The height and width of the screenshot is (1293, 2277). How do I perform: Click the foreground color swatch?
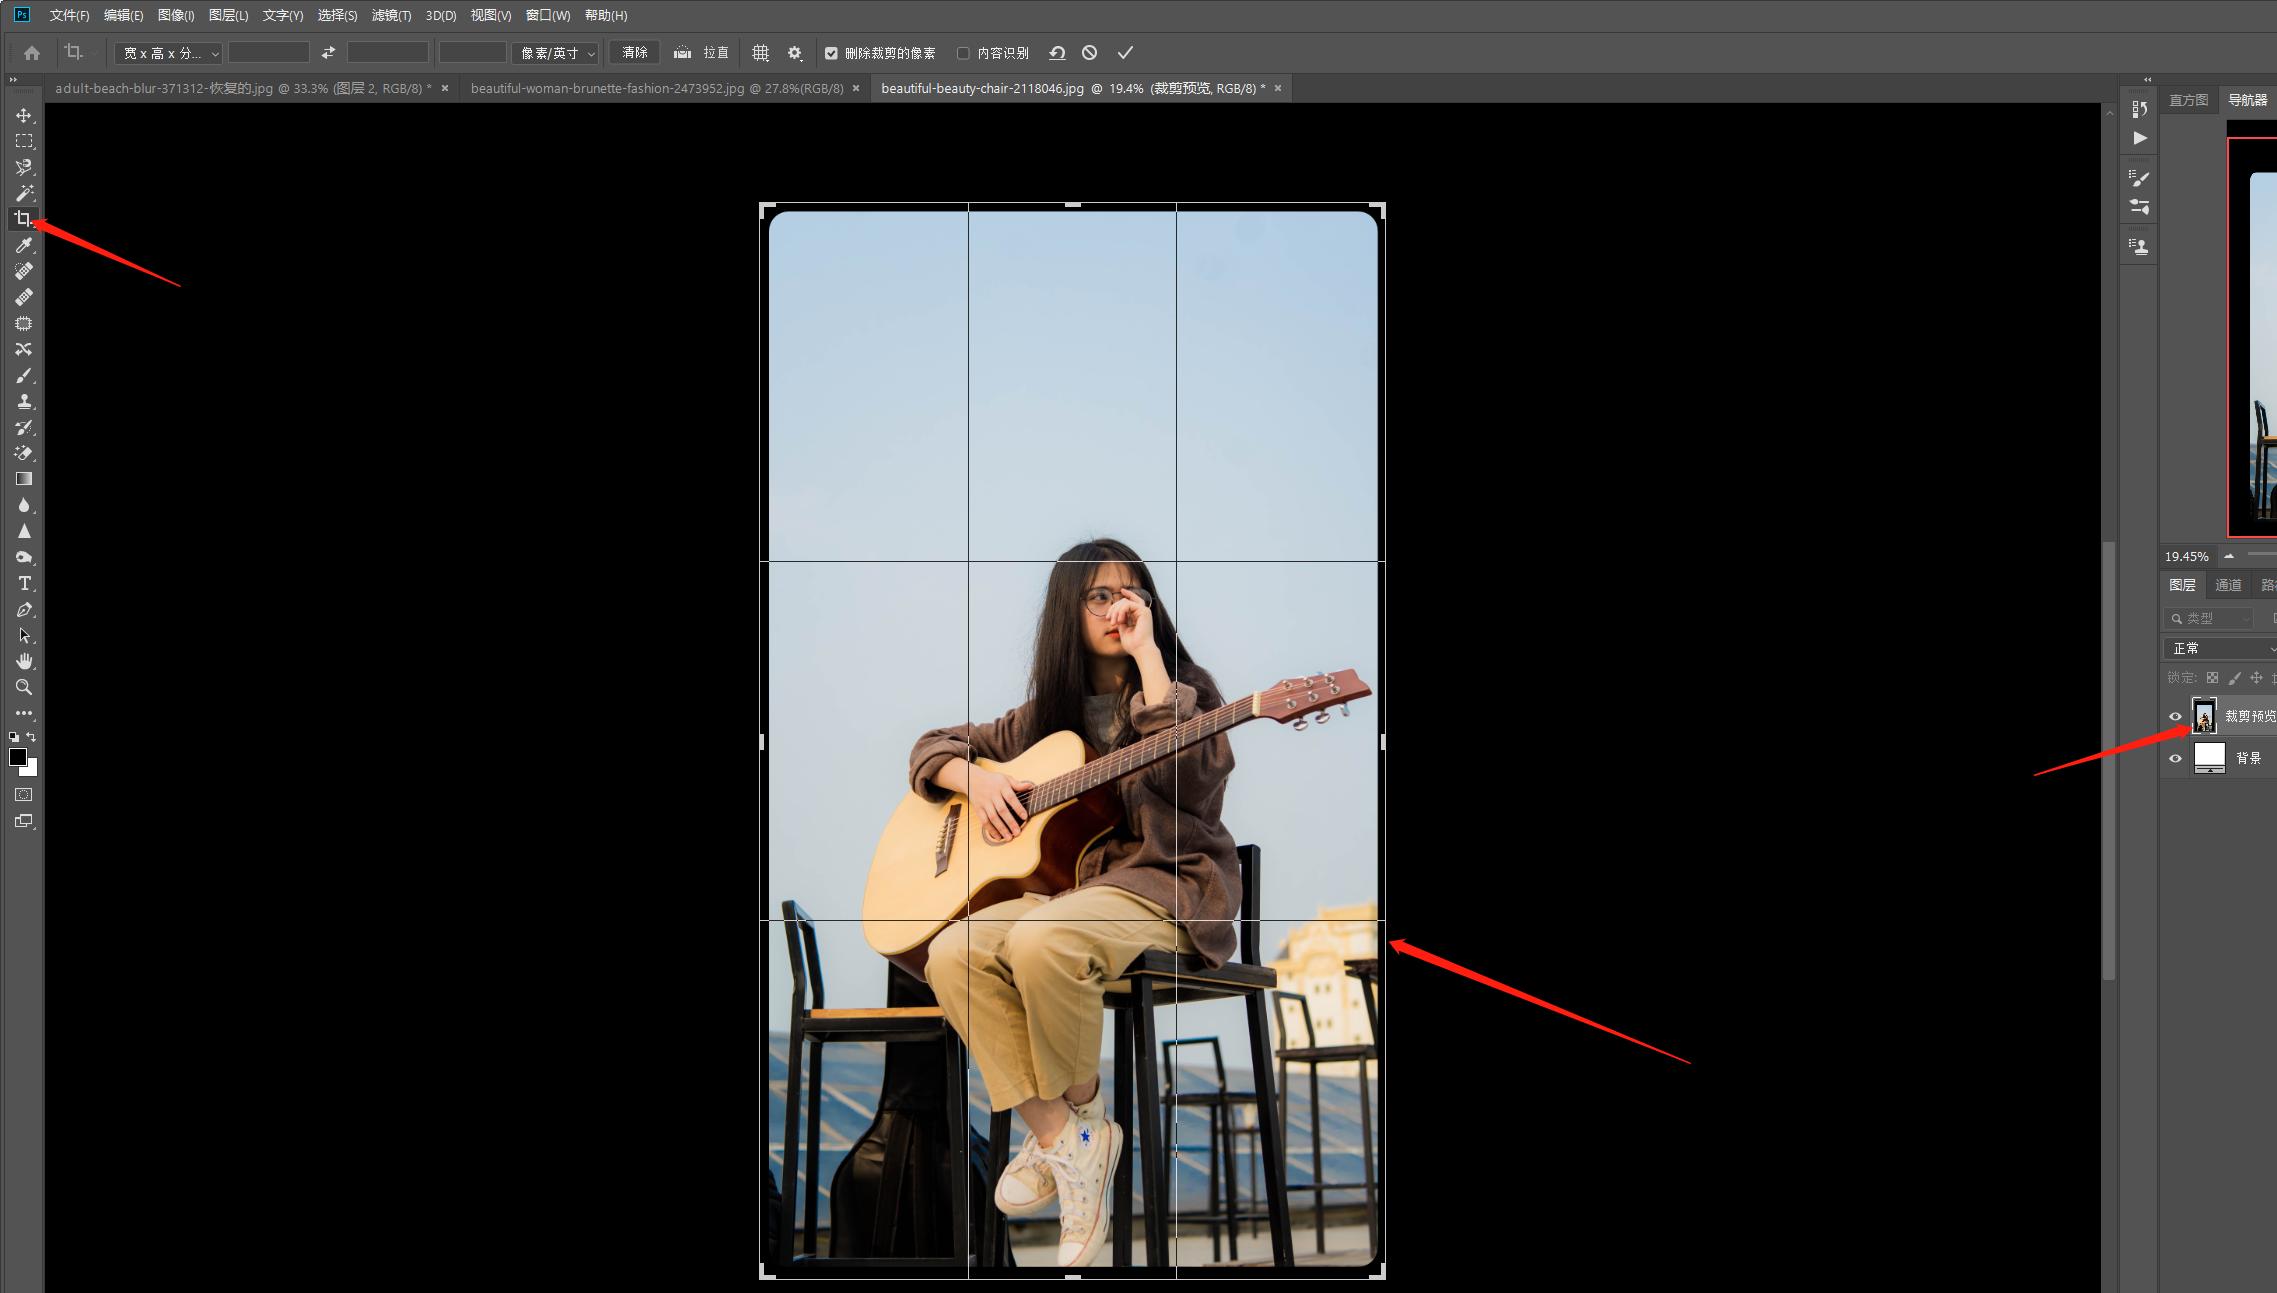(x=17, y=757)
